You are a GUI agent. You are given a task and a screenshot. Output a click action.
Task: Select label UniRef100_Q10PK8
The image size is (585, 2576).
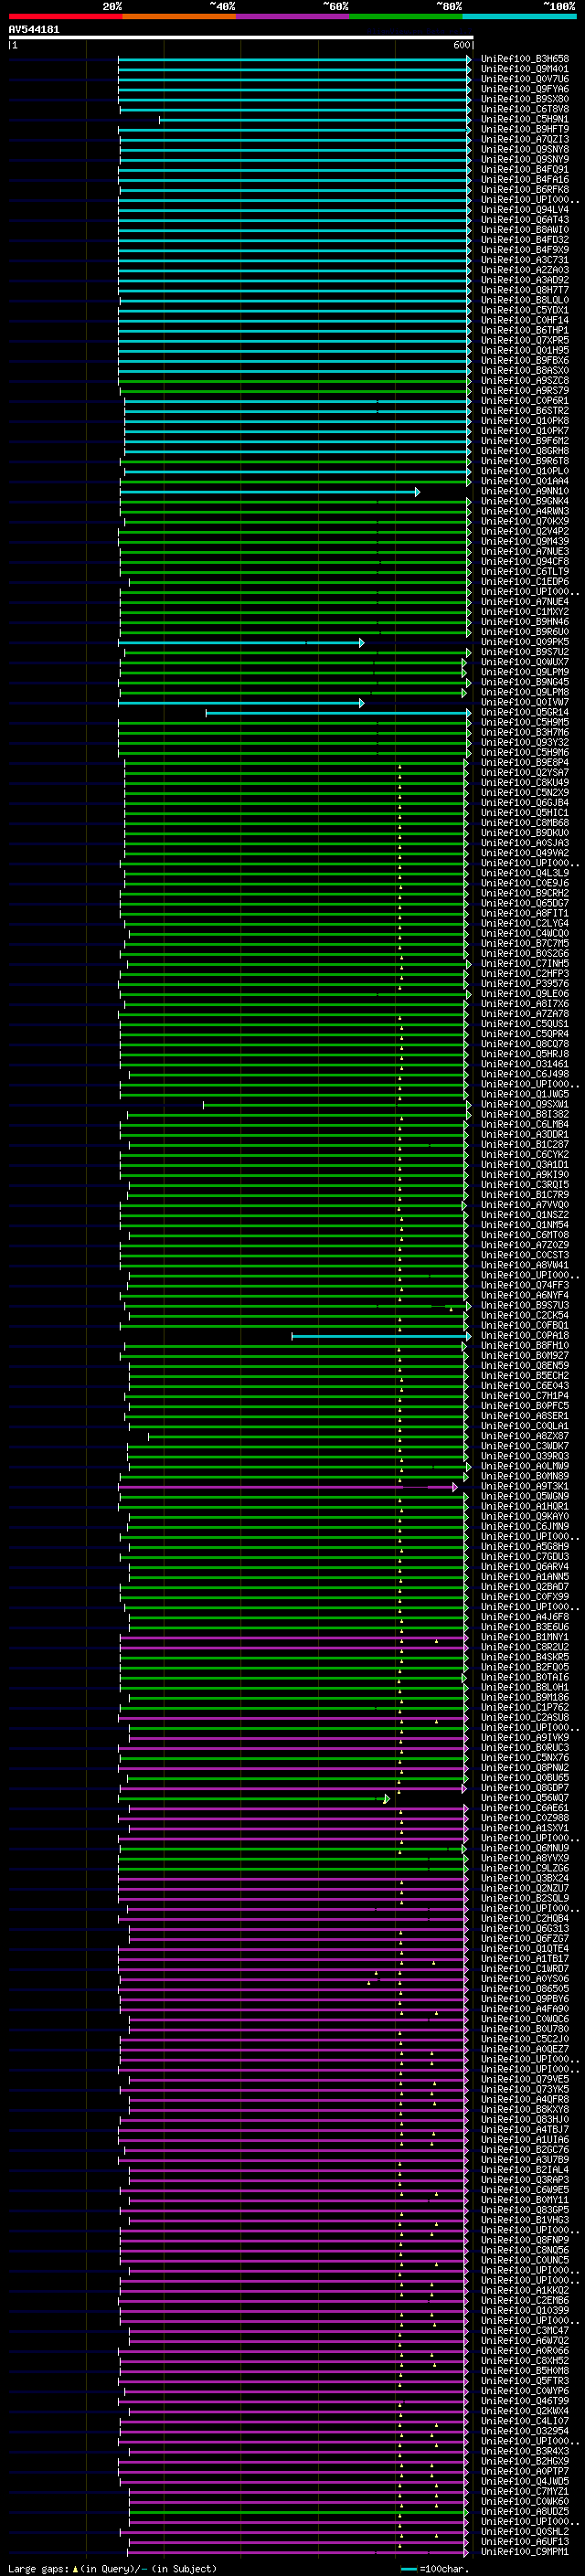pyautogui.click(x=525, y=421)
